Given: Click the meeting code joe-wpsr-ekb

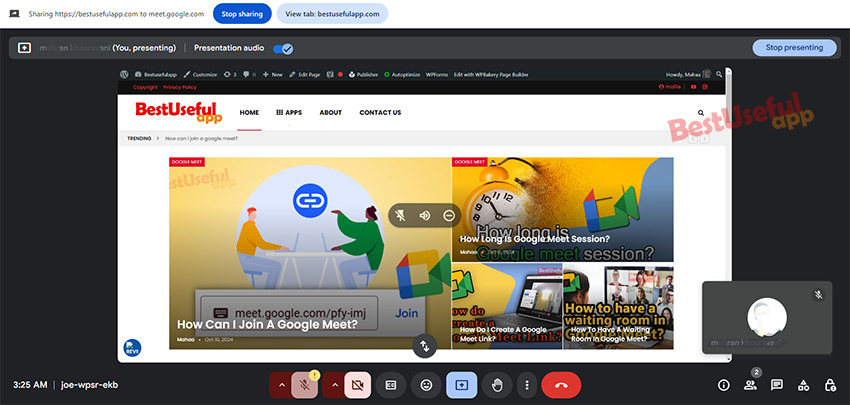Looking at the screenshot, I should click(x=89, y=385).
